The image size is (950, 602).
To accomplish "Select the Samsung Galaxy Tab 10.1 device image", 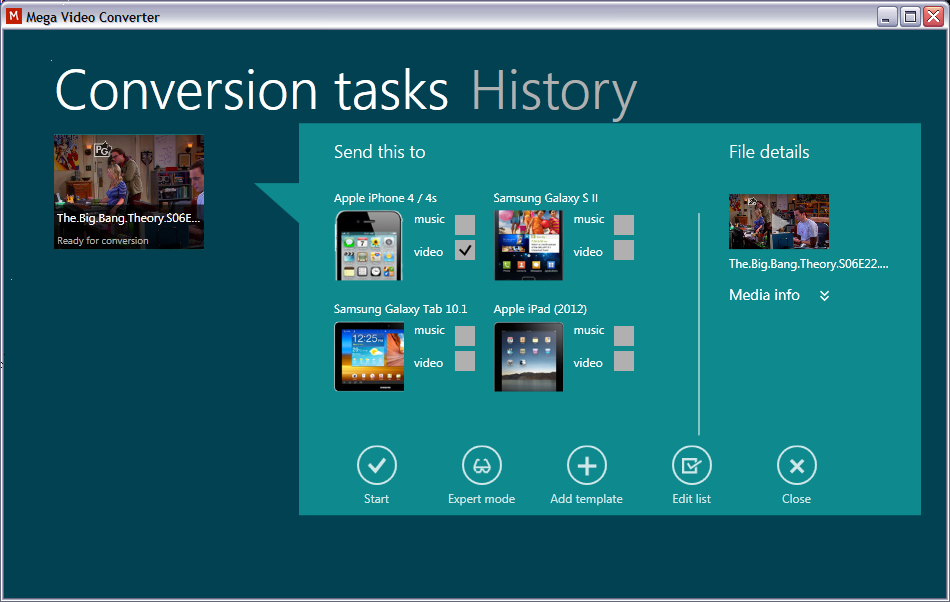I will click(x=369, y=357).
